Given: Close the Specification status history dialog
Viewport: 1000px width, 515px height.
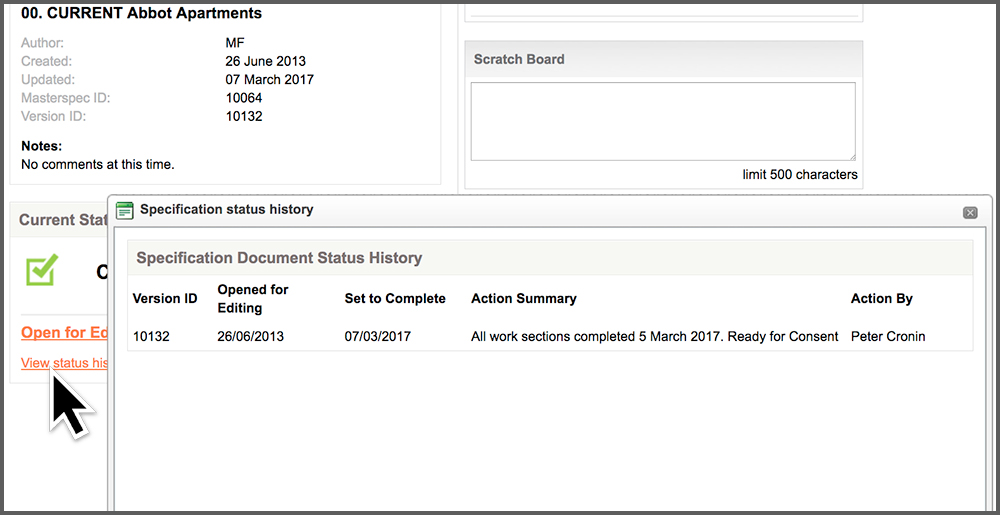Looking at the screenshot, I should pyautogui.click(x=969, y=212).
